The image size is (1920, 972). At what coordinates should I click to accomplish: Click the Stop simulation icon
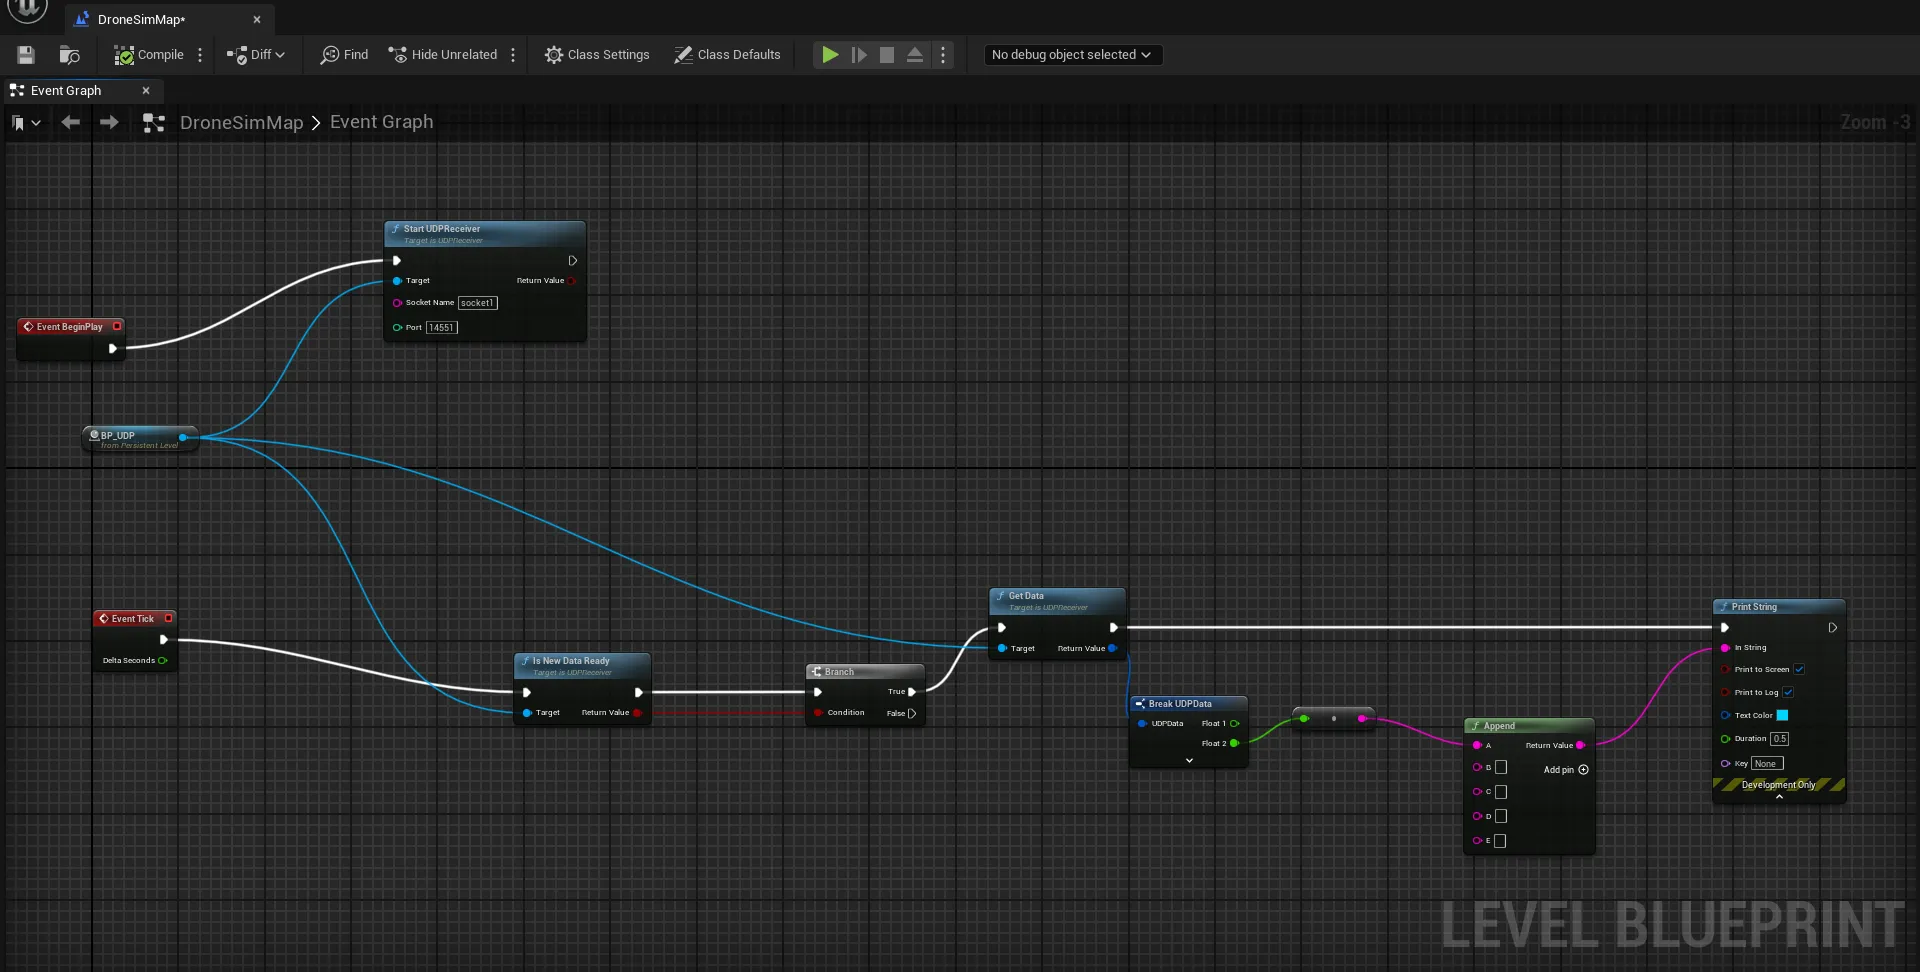coord(887,55)
